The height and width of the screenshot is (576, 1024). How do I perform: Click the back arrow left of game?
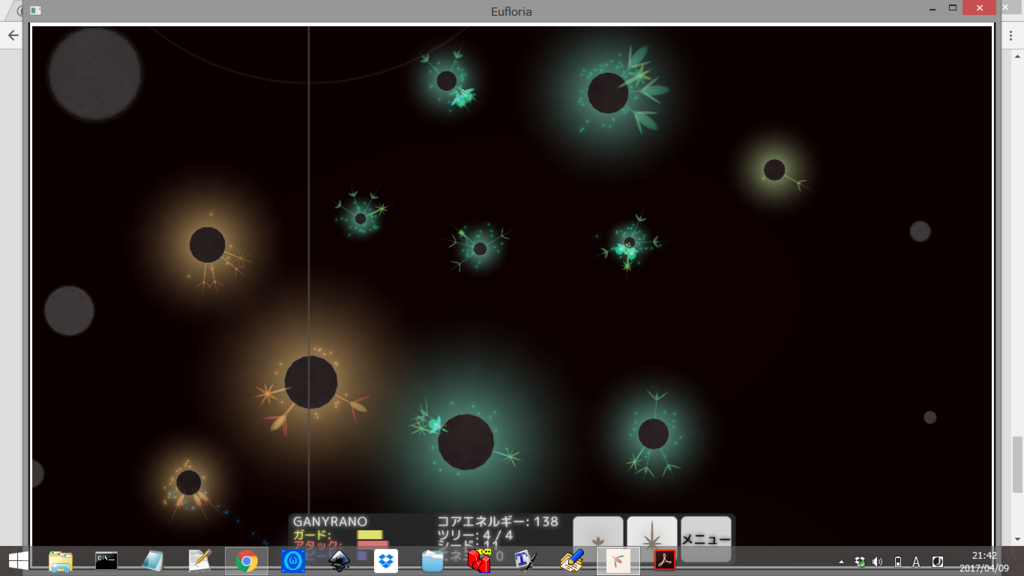13,35
